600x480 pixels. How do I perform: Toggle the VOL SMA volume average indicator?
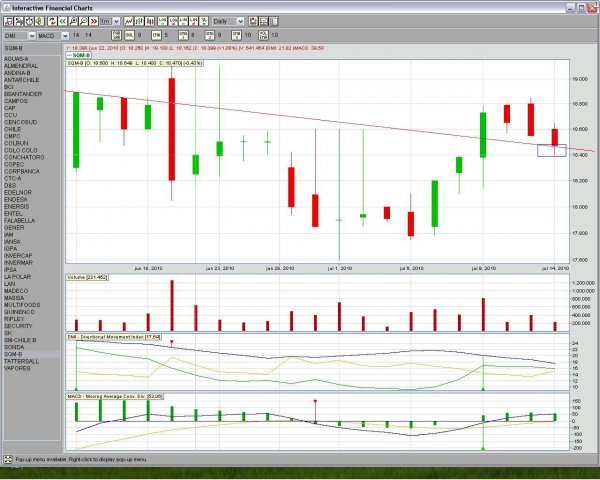tap(263, 35)
